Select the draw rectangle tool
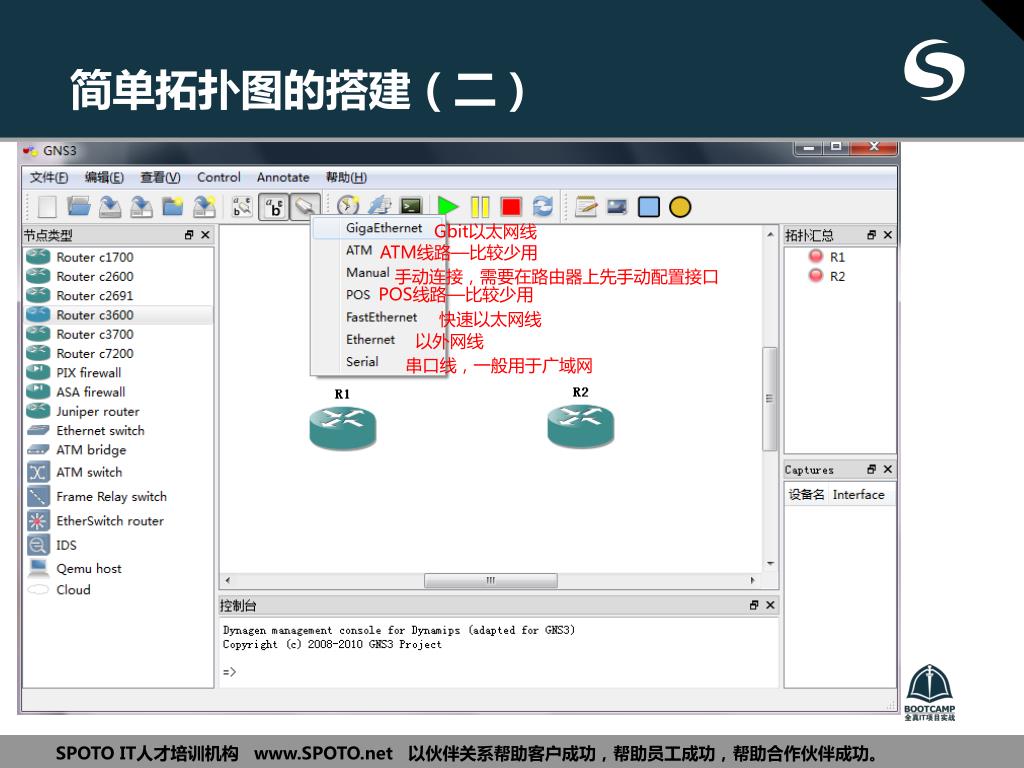1024x768 pixels. click(648, 206)
